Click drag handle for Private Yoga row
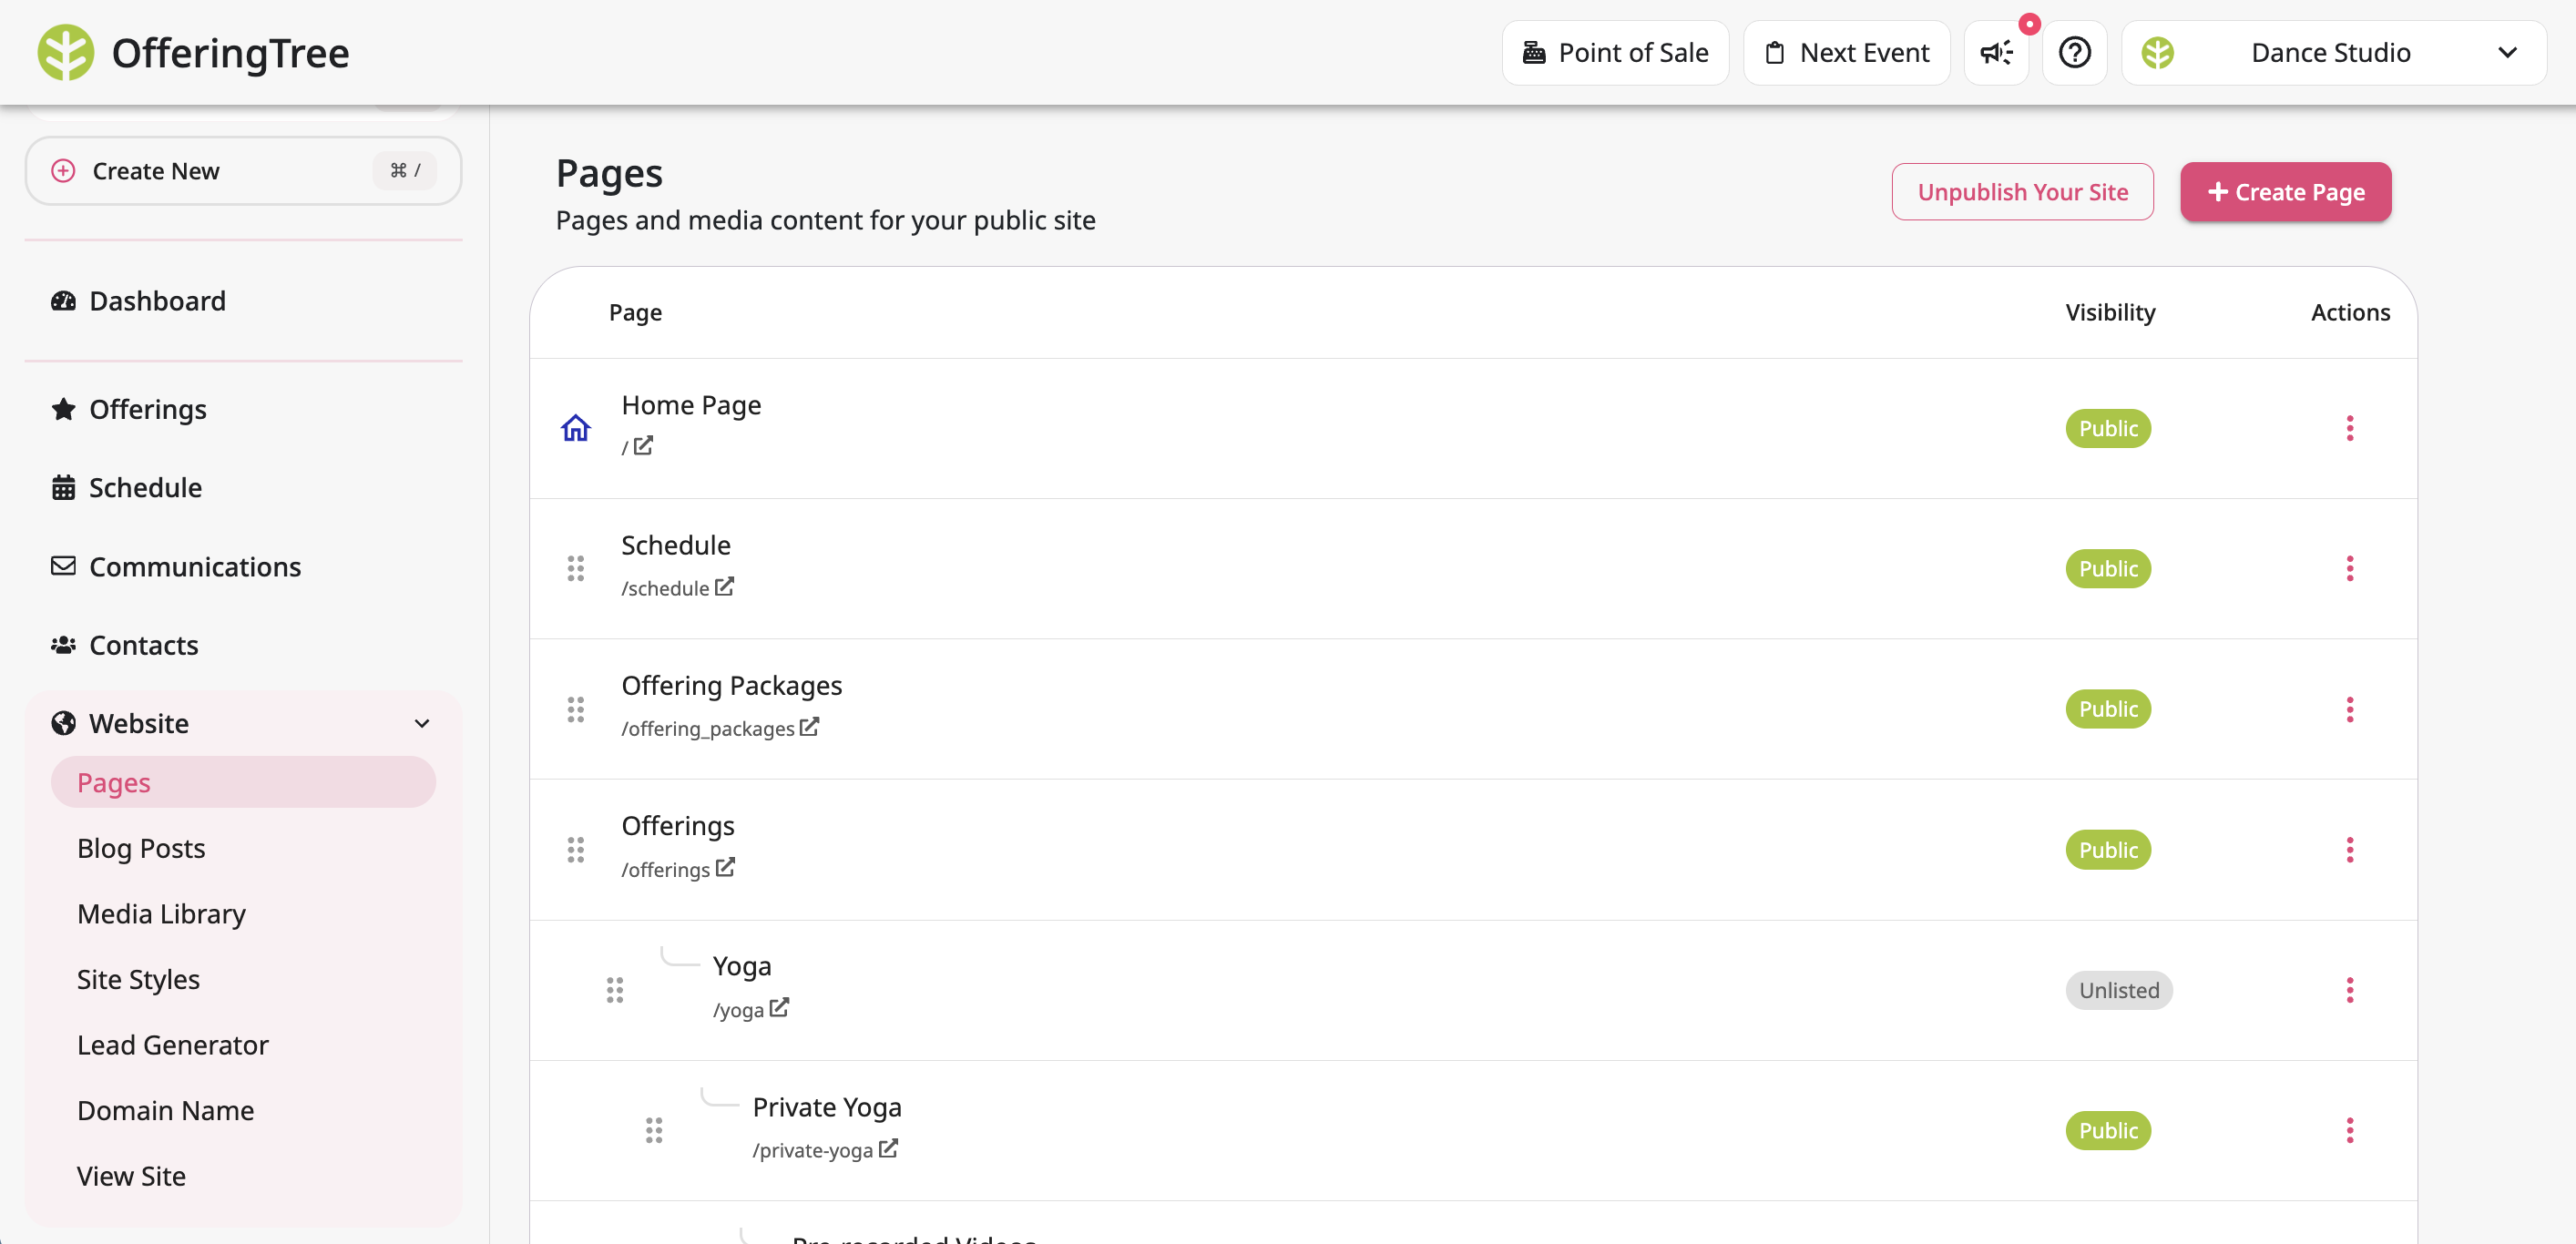This screenshot has width=2576, height=1244. [x=653, y=1131]
